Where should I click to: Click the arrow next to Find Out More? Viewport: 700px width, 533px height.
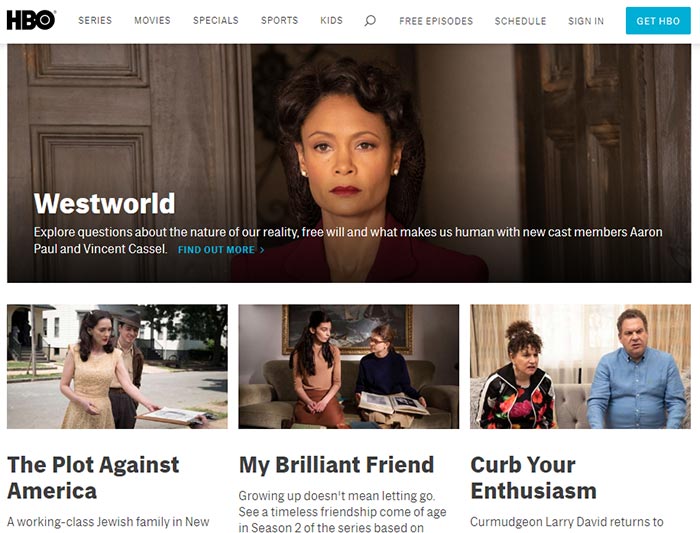[x=262, y=250]
